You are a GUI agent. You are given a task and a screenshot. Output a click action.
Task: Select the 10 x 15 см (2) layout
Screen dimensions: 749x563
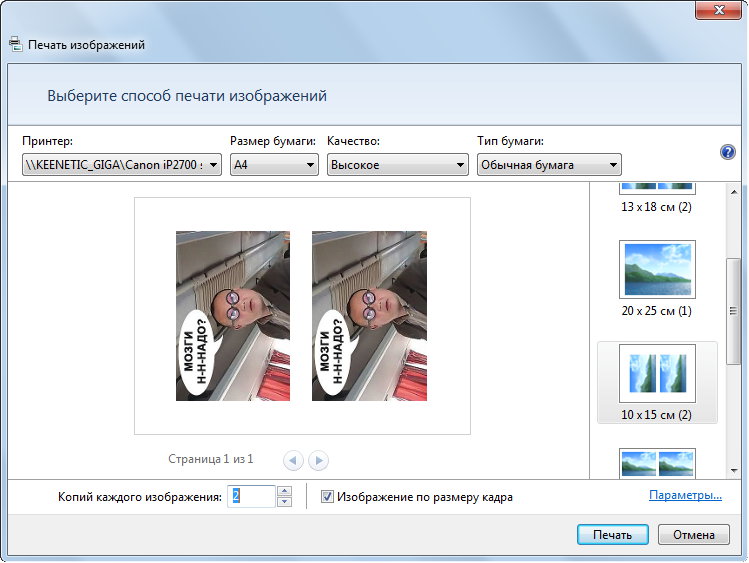657,382
